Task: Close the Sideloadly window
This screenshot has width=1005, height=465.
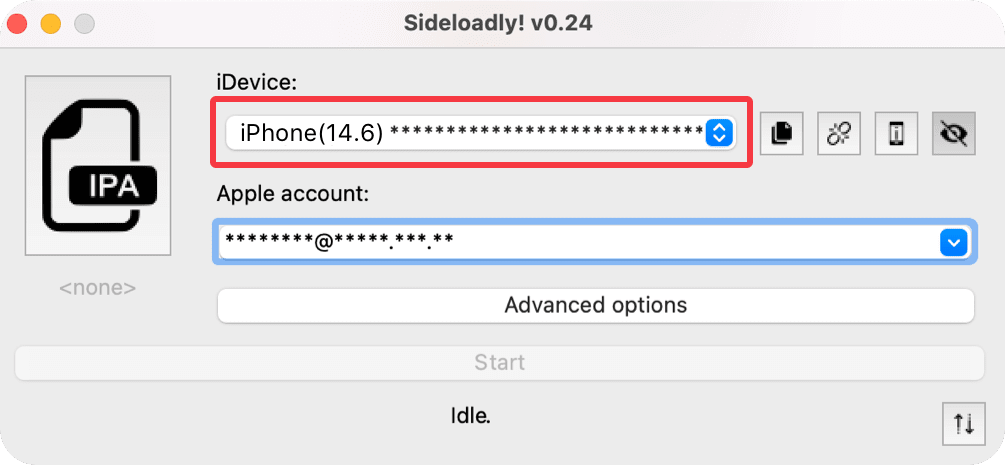Action: pos(17,23)
